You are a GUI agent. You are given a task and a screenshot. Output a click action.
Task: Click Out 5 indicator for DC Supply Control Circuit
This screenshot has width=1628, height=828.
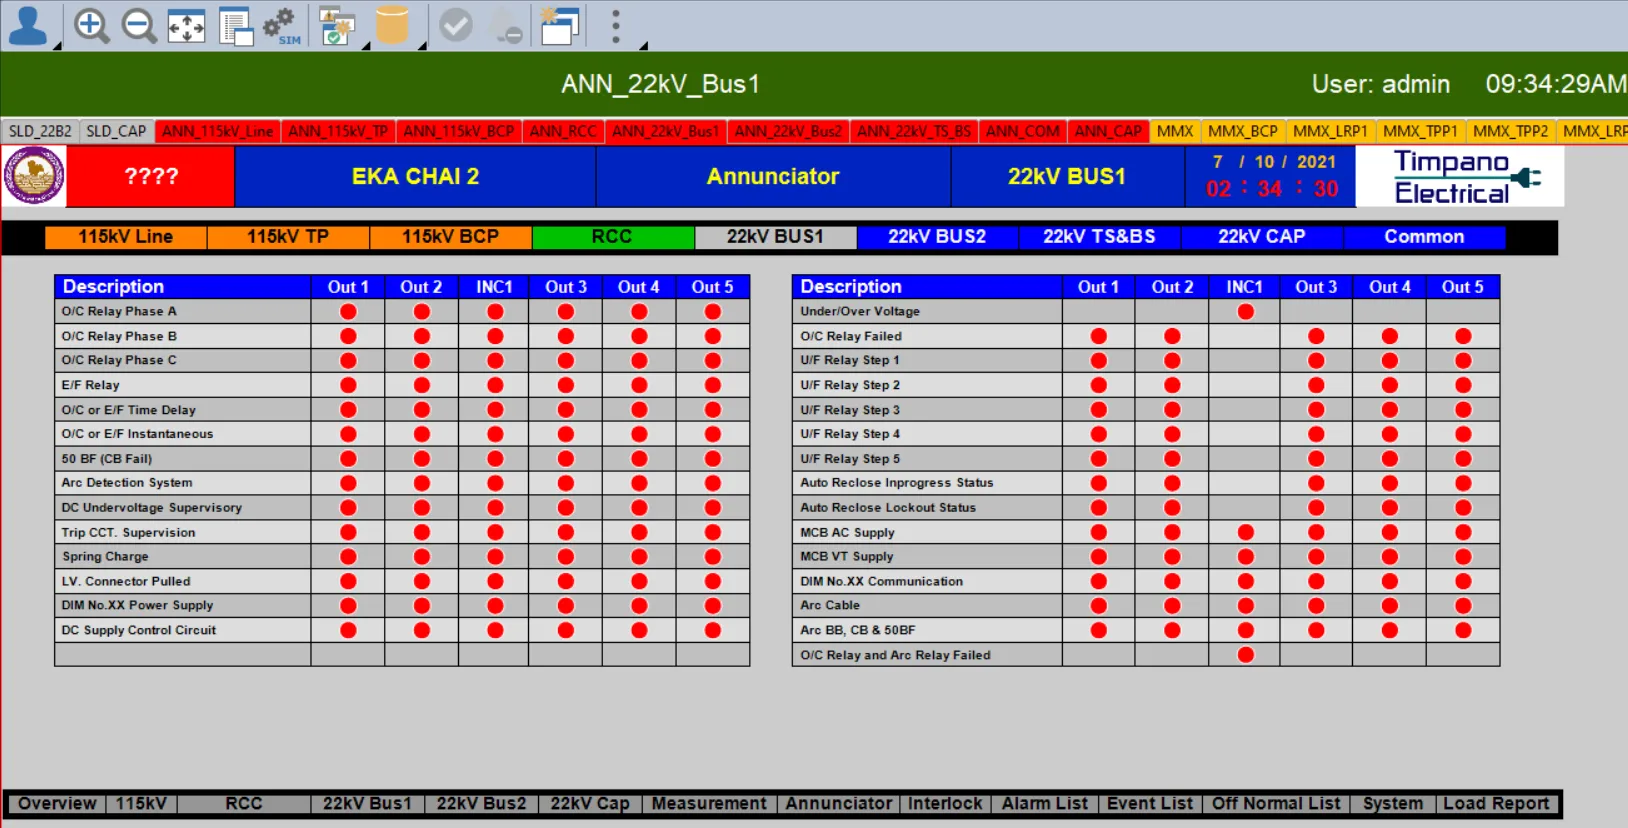(x=712, y=630)
